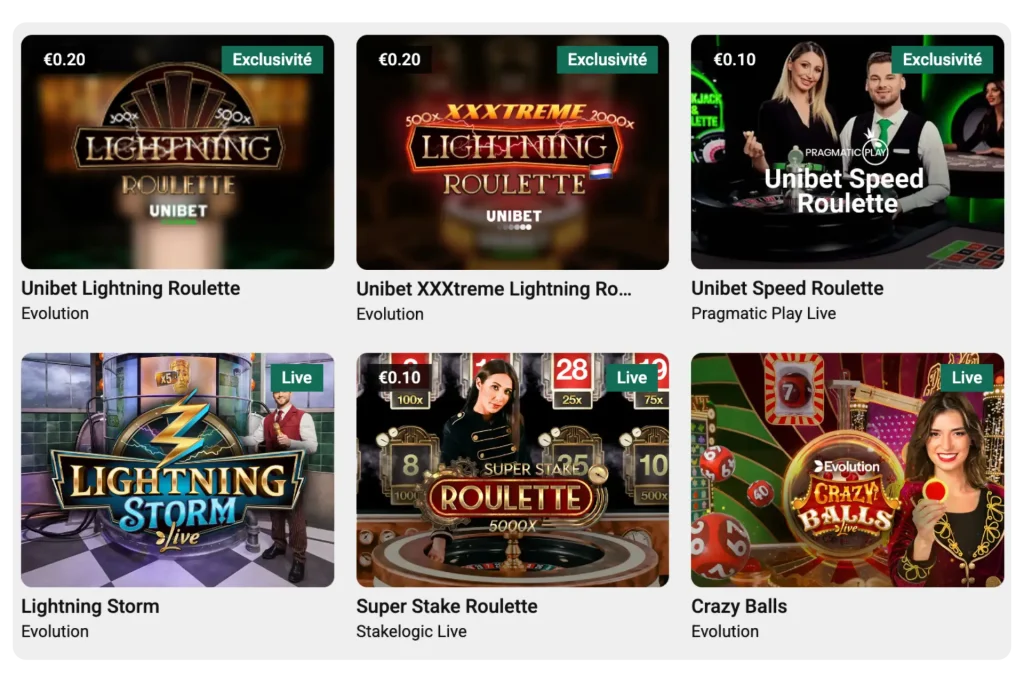Click the Unibet Speed Roulette title link
Image resolution: width=1024 pixels, height=683 pixels.
point(787,288)
